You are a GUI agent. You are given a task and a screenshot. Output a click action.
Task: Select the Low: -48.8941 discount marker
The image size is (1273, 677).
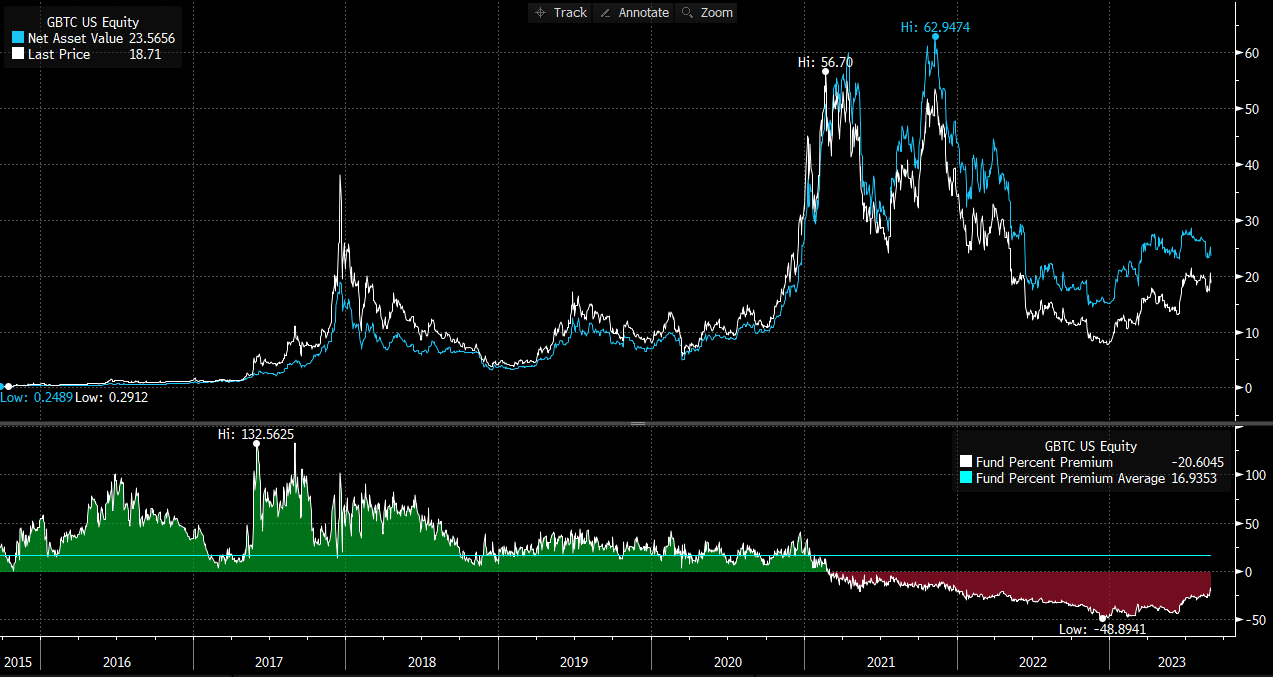[x=1105, y=618]
